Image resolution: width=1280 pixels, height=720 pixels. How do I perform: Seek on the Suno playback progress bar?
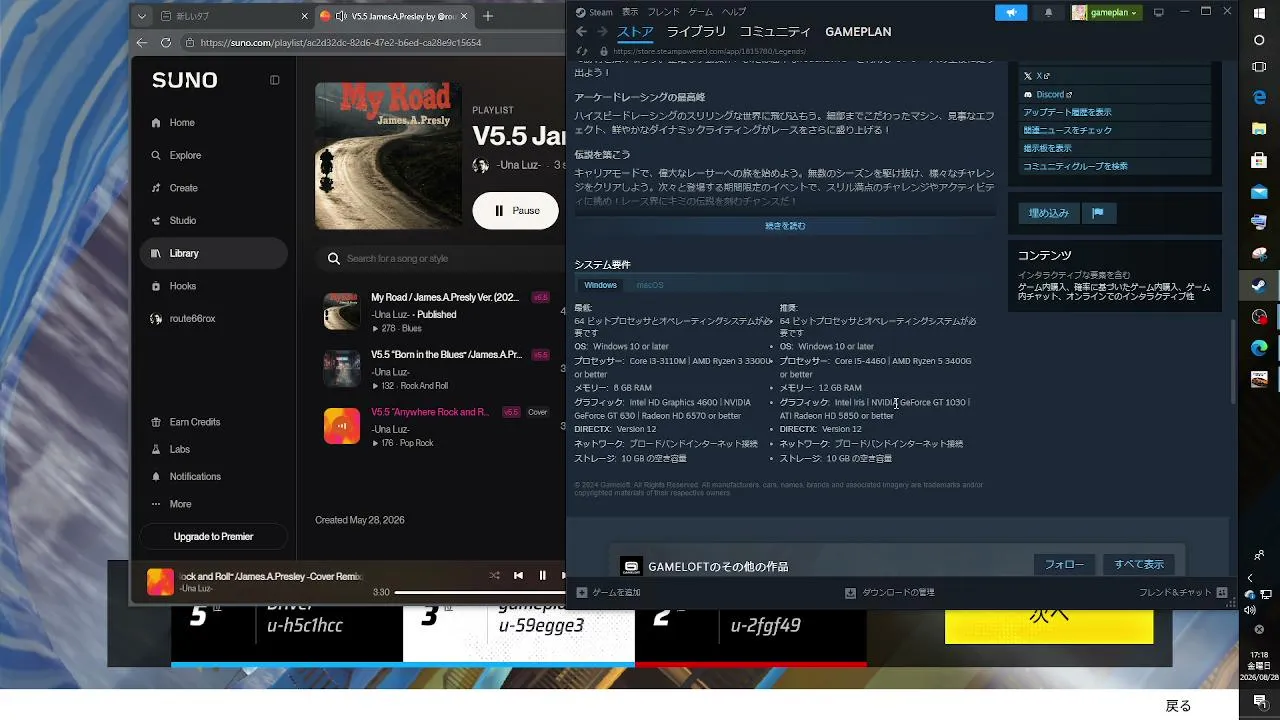(x=481, y=593)
